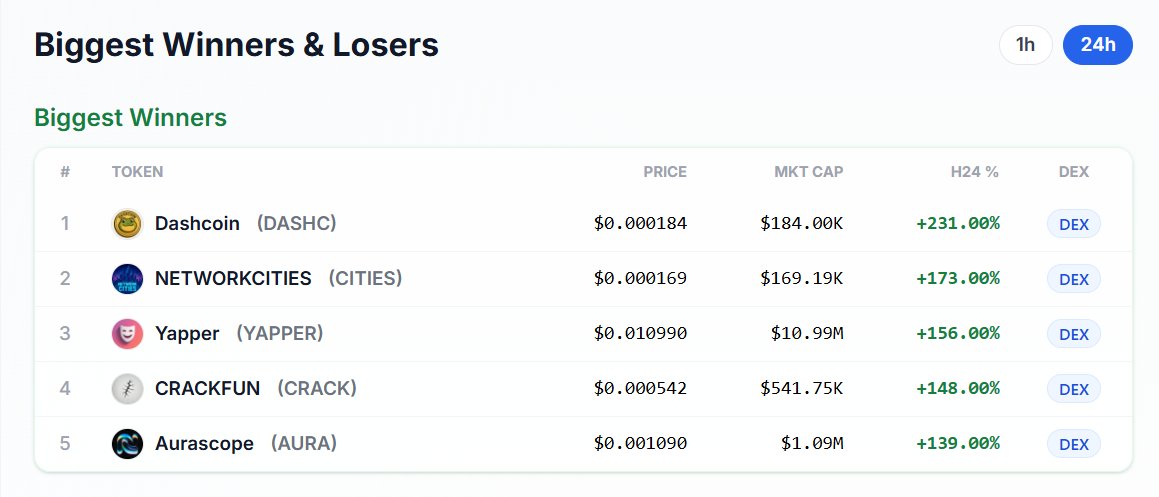Sort table by MKT CAP header
Viewport: 1159px width, 497px height.
click(809, 172)
